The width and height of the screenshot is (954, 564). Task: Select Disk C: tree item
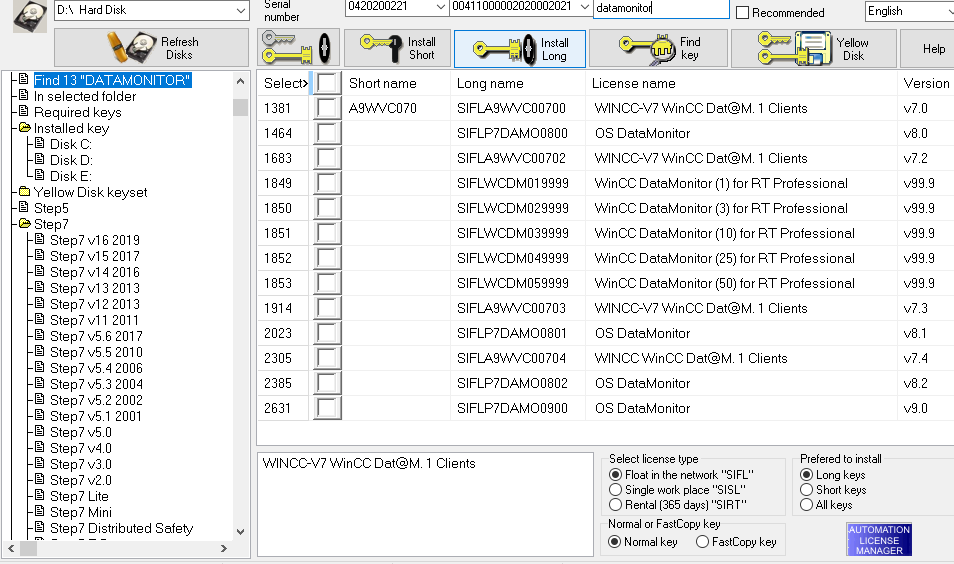(71, 144)
